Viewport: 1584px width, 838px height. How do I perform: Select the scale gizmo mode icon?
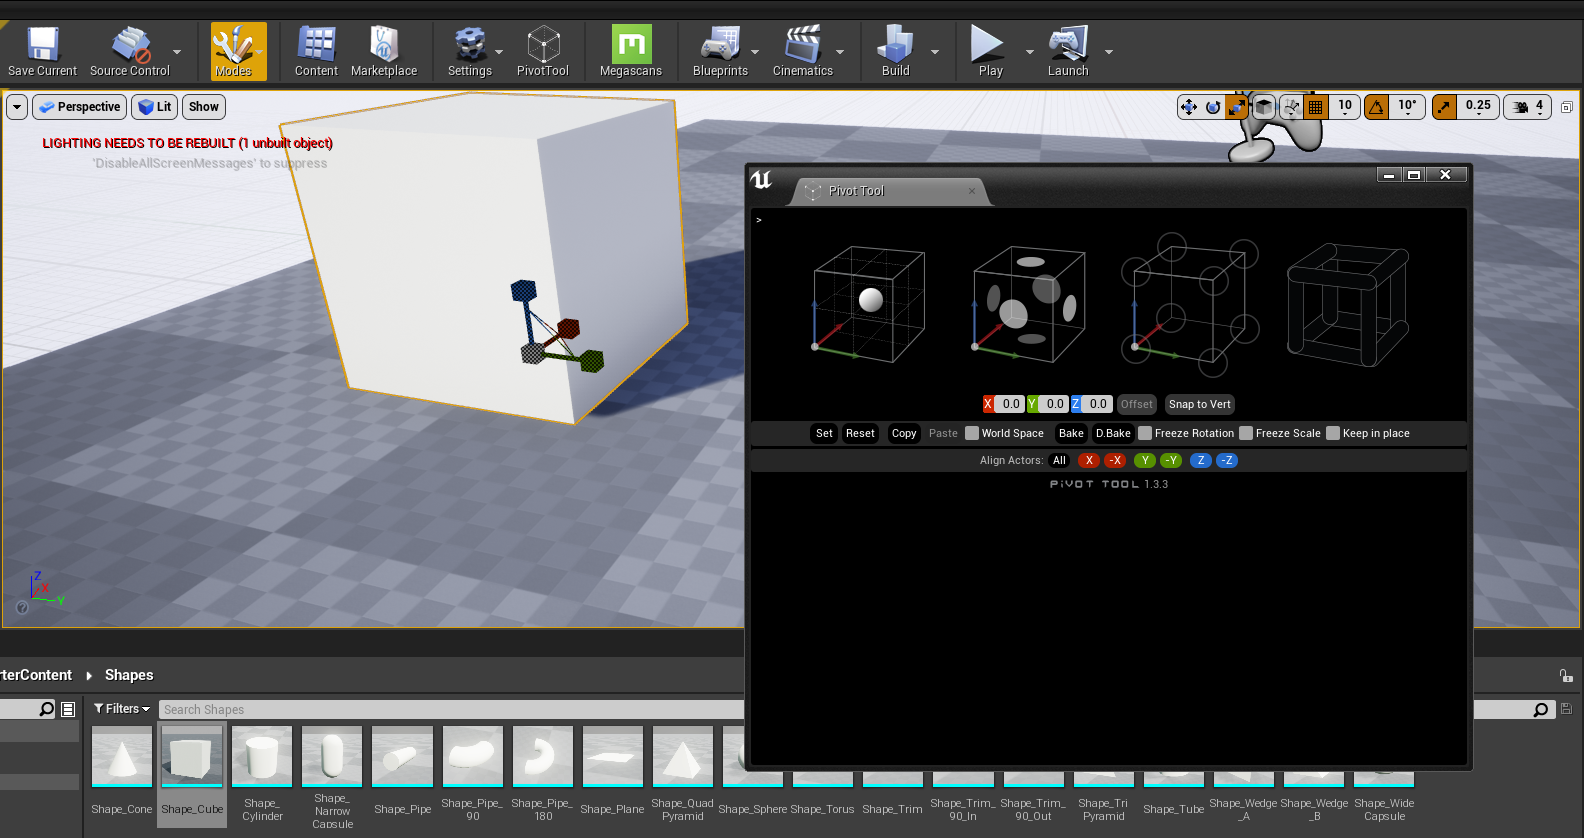[x=1237, y=107]
